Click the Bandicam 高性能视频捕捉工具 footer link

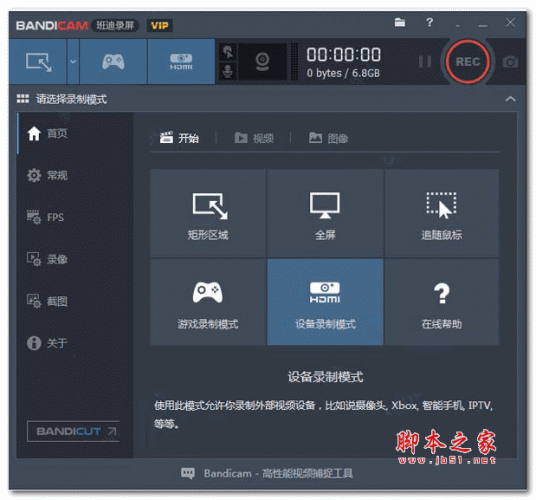278,473
